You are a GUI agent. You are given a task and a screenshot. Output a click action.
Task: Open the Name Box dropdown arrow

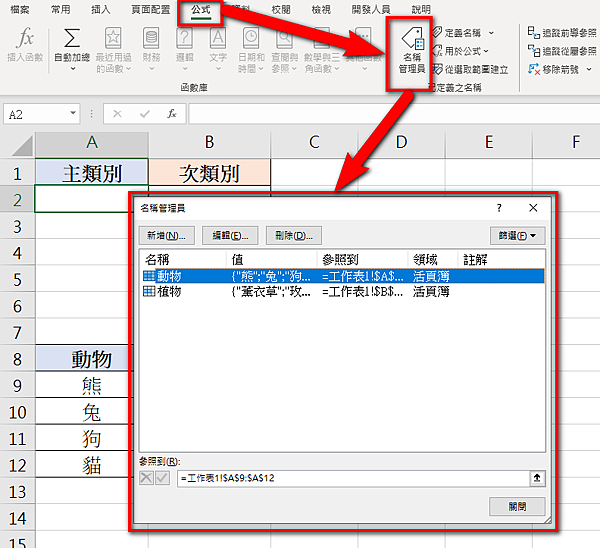73,113
